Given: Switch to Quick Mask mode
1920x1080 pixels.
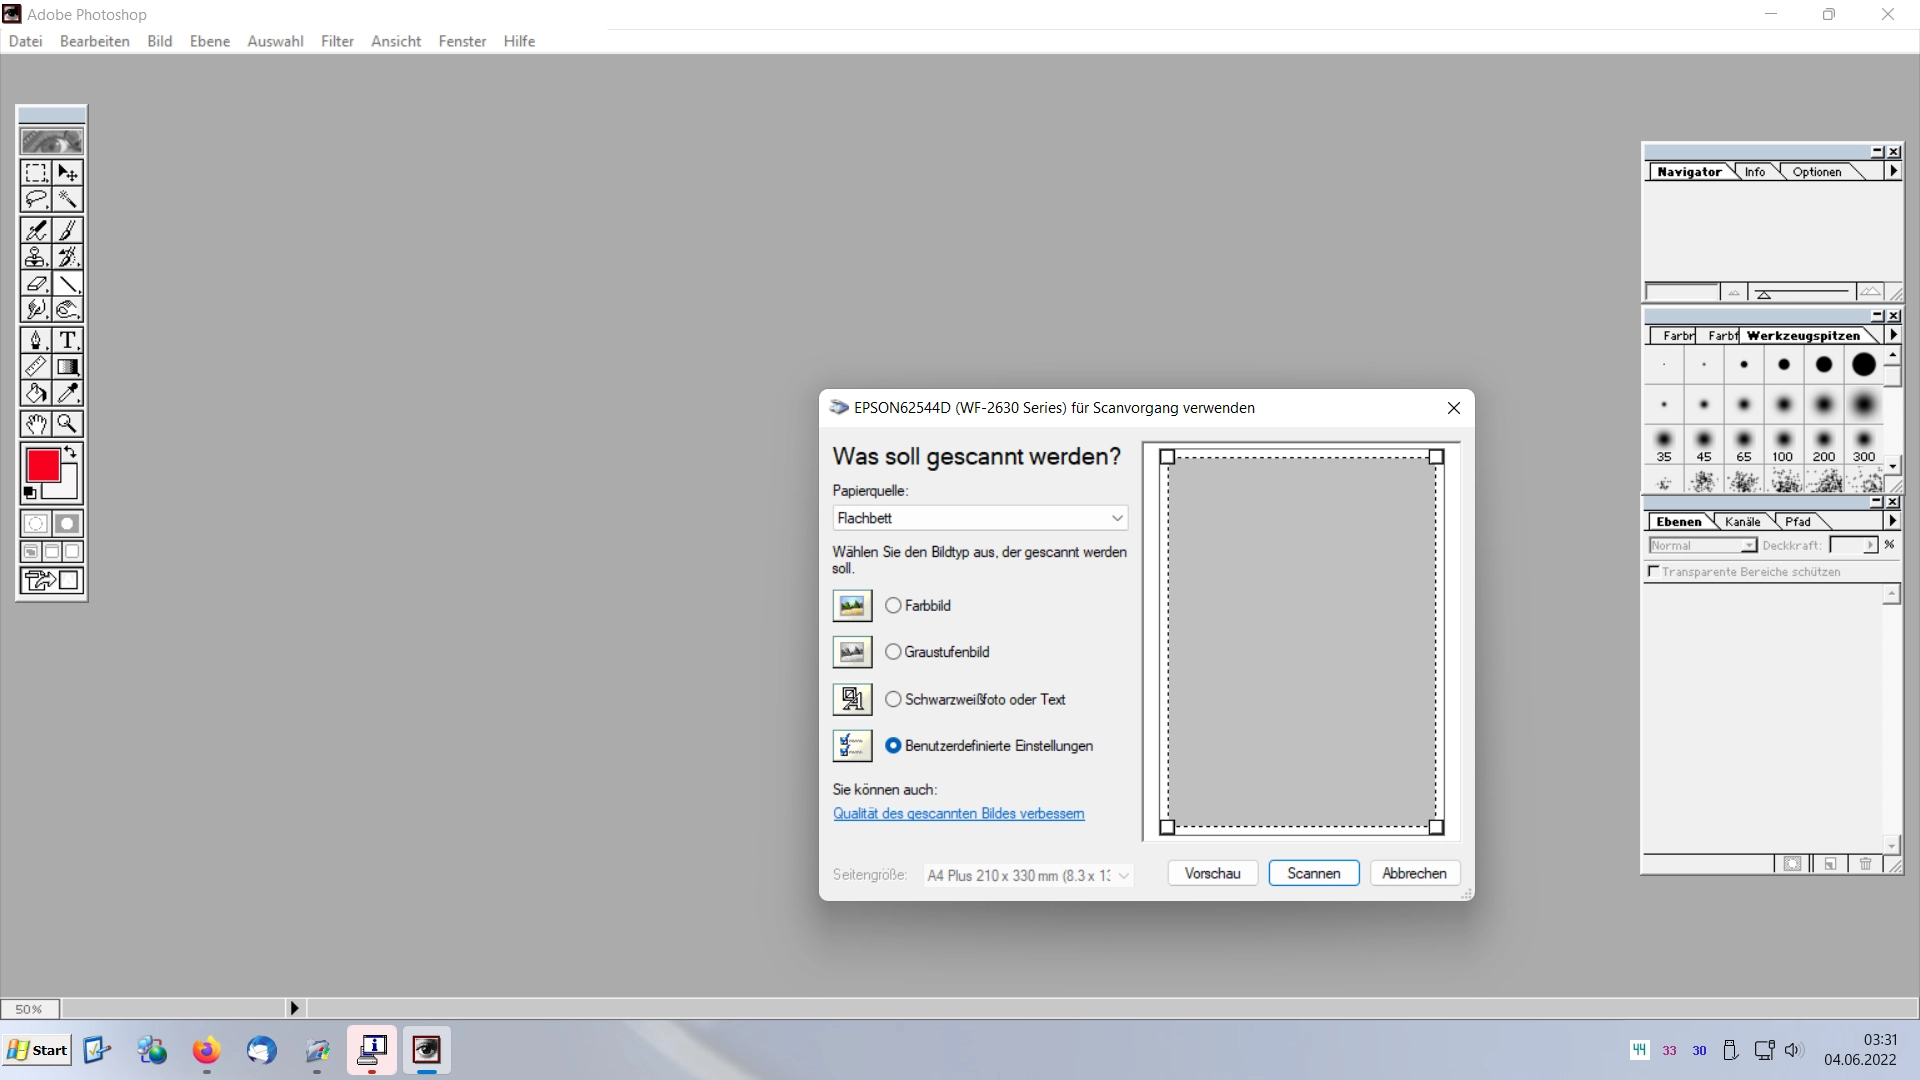Looking at the screenshot, I should pyautogui.click(x=68, y=523).
